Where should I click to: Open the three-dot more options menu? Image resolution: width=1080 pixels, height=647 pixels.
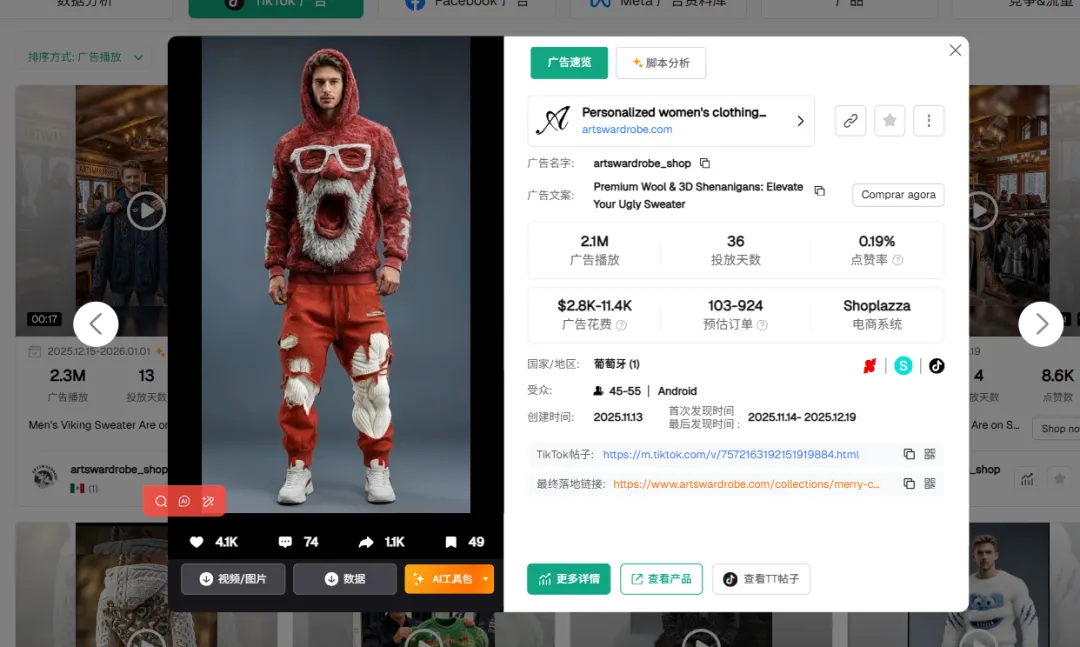tap(928, 121)
